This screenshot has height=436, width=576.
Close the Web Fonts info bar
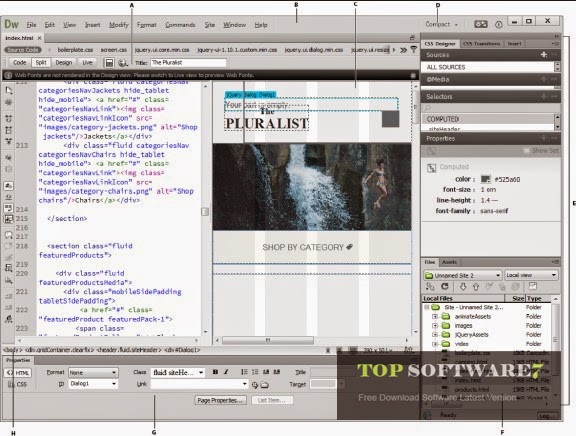click(x=413, y=75)
